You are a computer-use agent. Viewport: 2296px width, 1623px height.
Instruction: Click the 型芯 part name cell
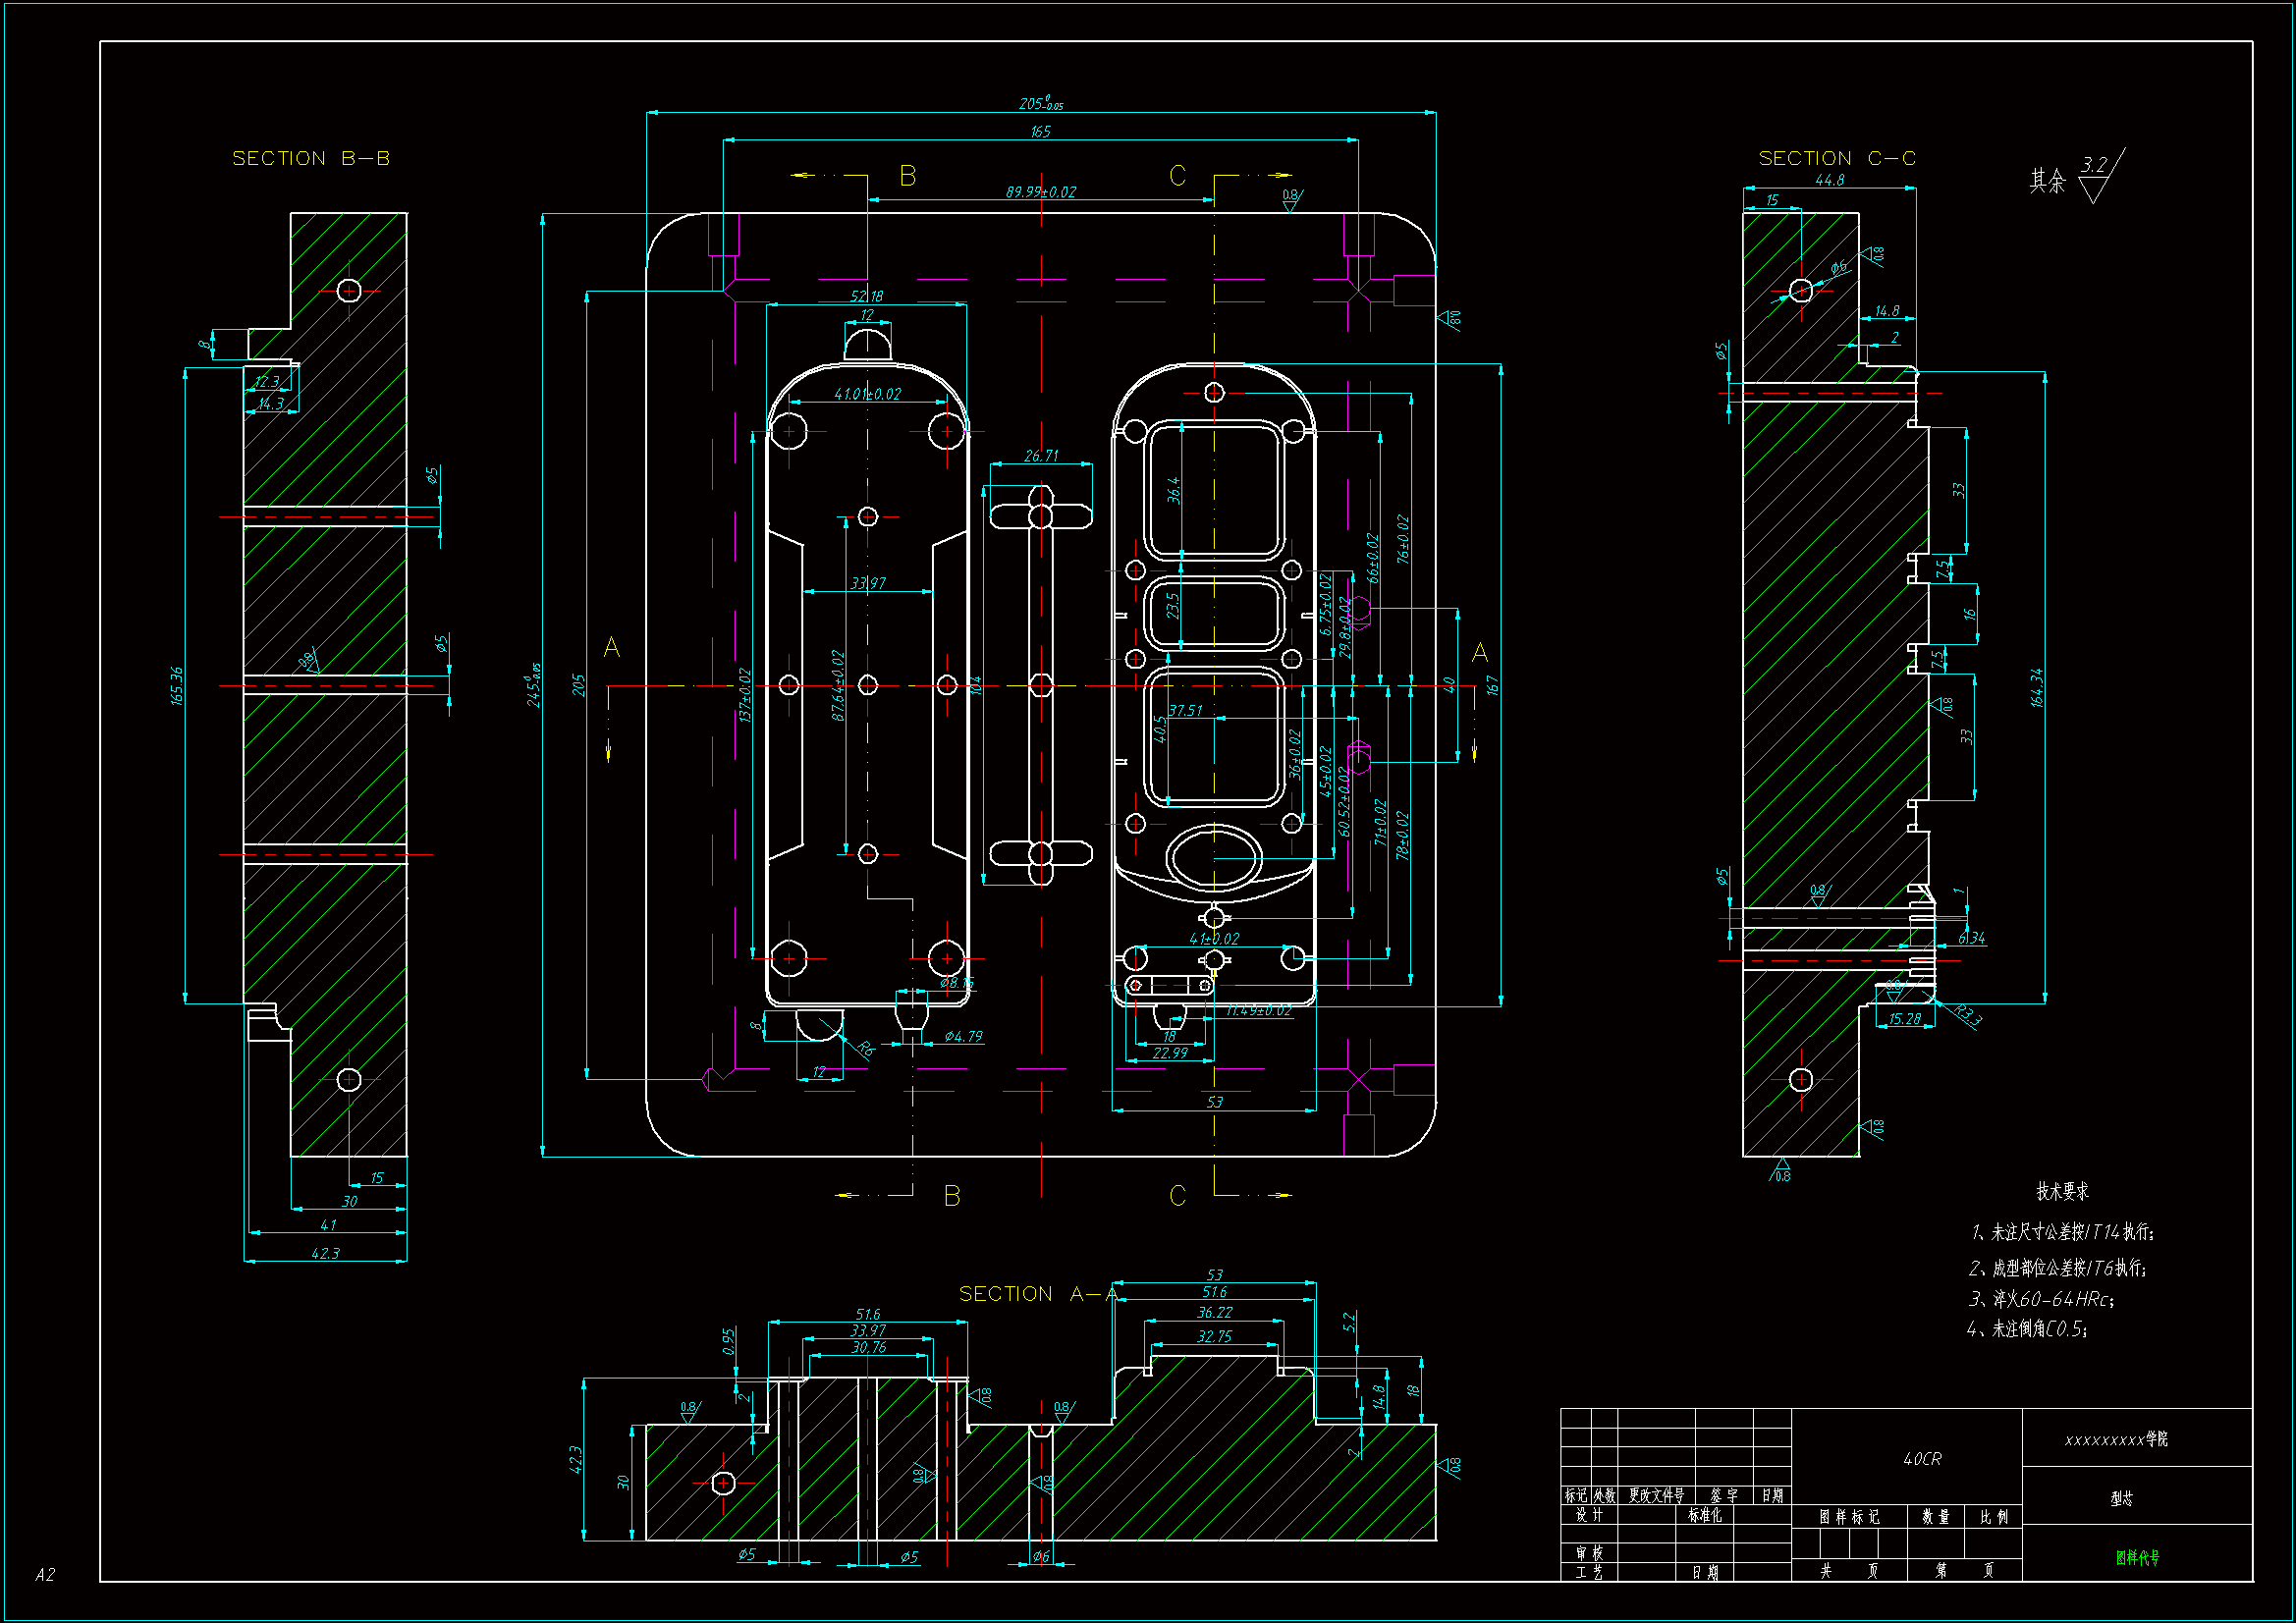pyautogui.click(x=2121, y=1498)
